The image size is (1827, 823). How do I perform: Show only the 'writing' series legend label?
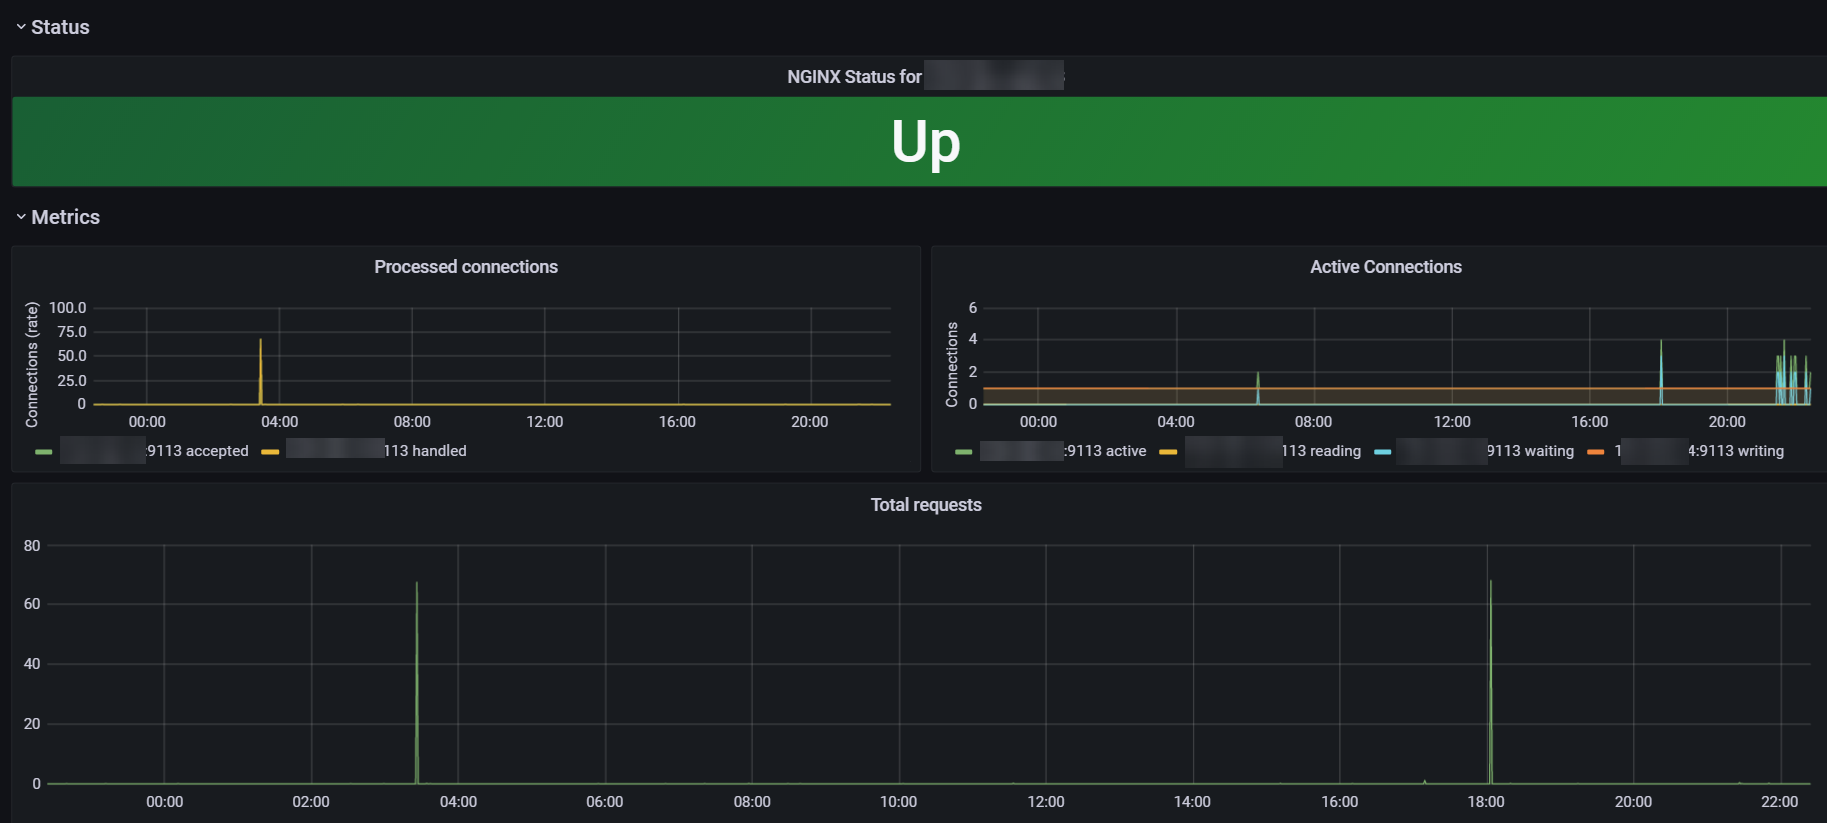(x=1736, y=451)
